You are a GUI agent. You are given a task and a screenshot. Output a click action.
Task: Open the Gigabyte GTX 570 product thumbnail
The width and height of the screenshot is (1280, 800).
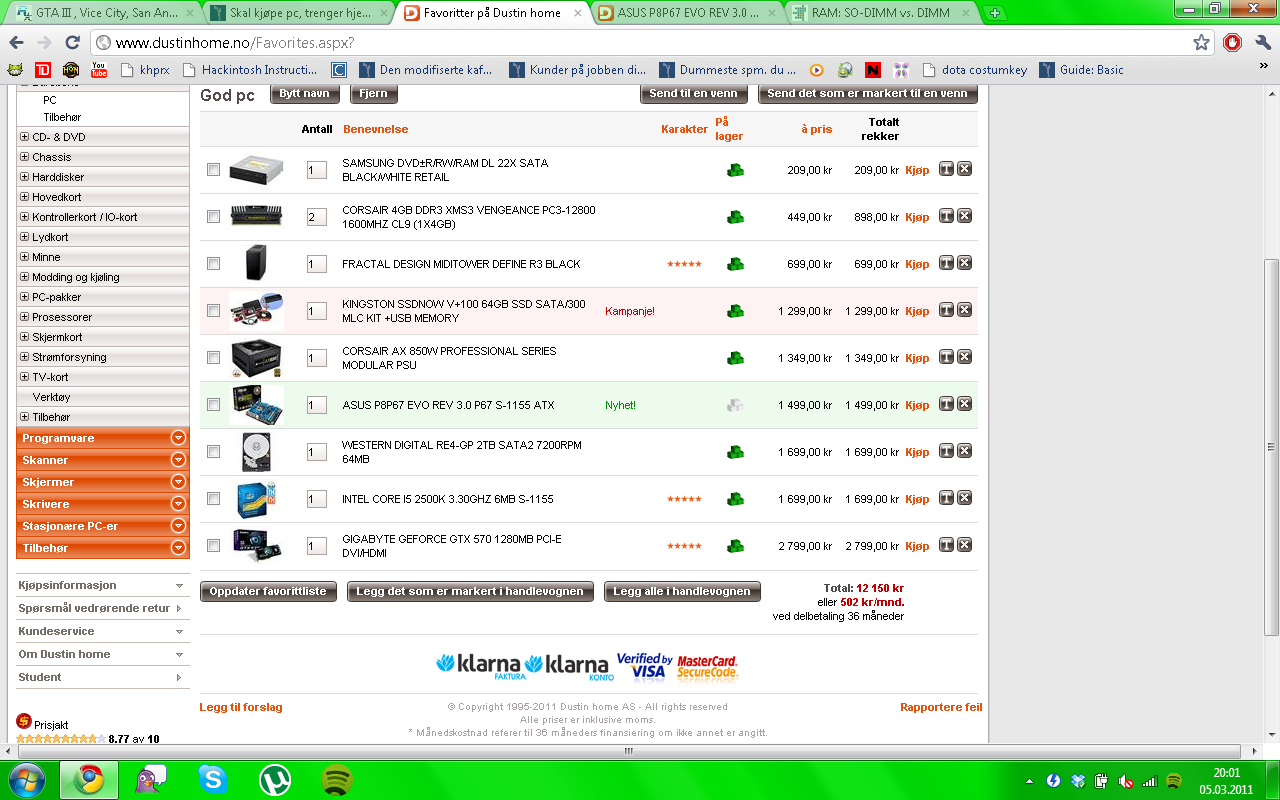256,545
